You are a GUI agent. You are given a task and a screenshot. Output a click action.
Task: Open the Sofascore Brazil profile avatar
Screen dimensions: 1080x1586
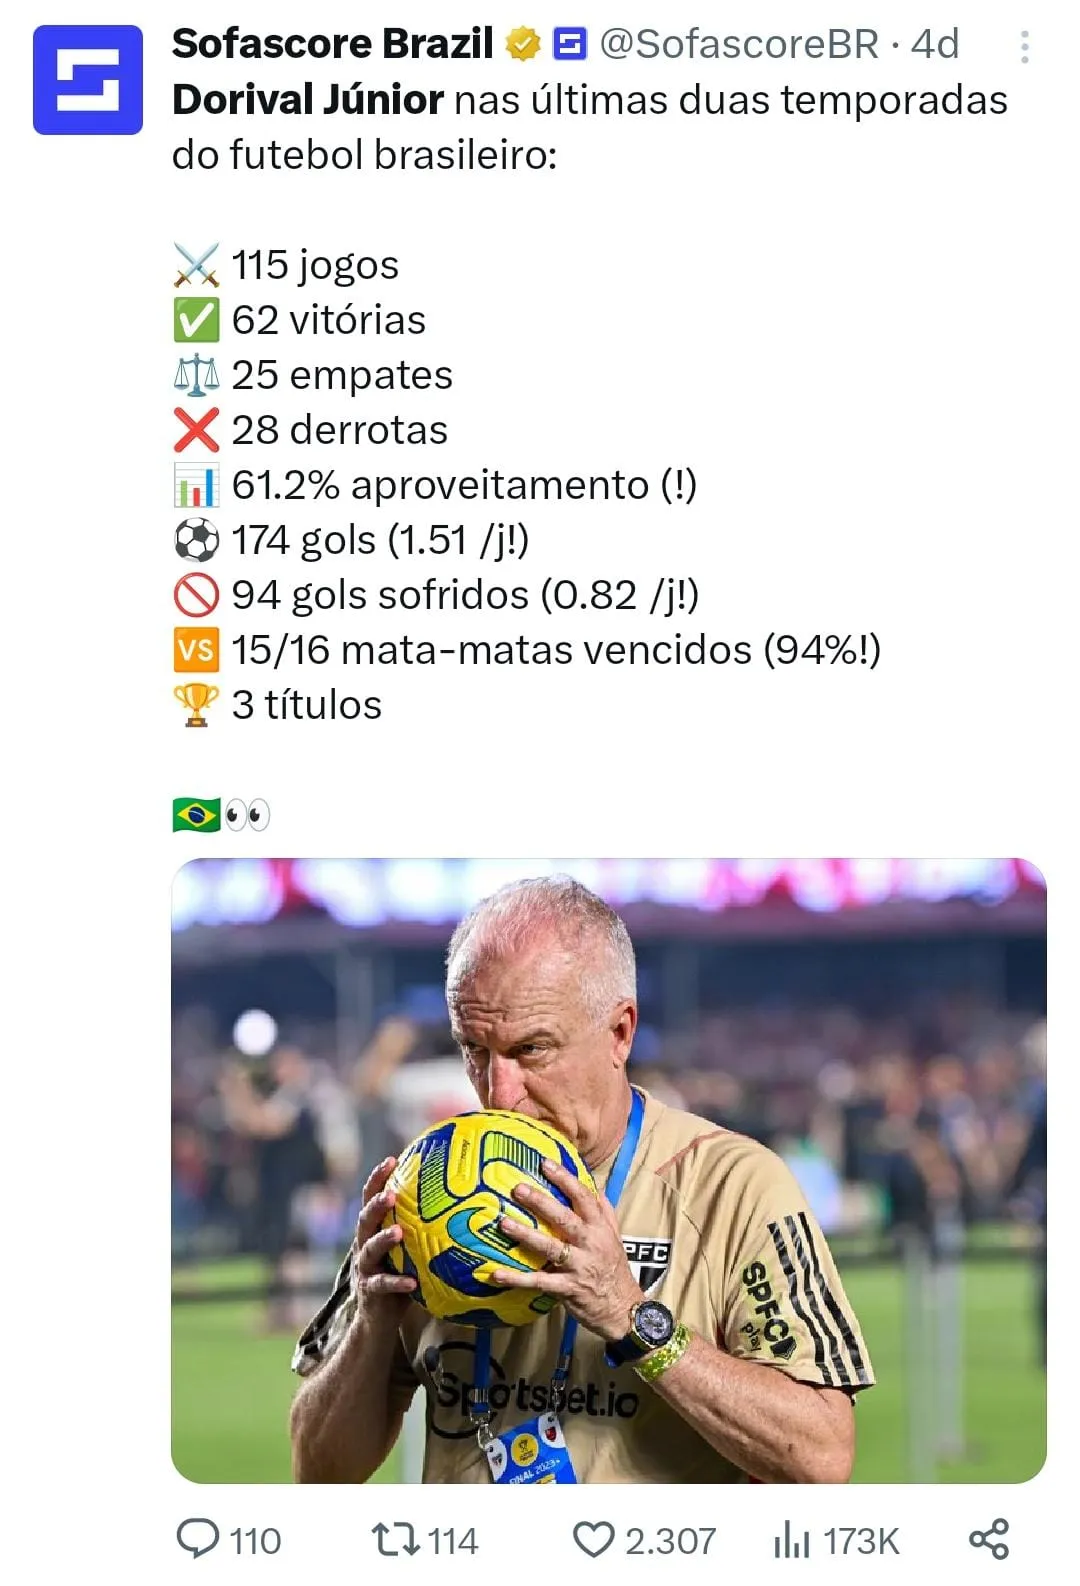88,80
